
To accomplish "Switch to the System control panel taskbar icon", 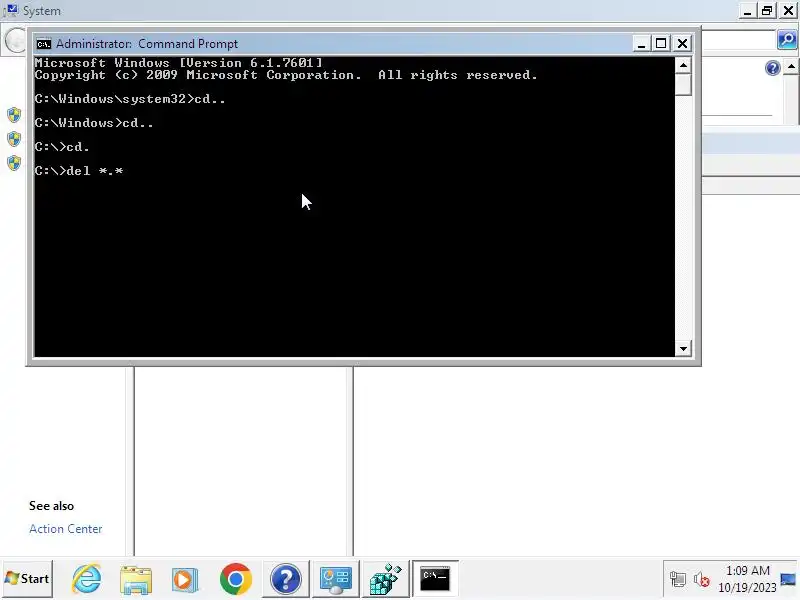I will (x=335, y=579).
